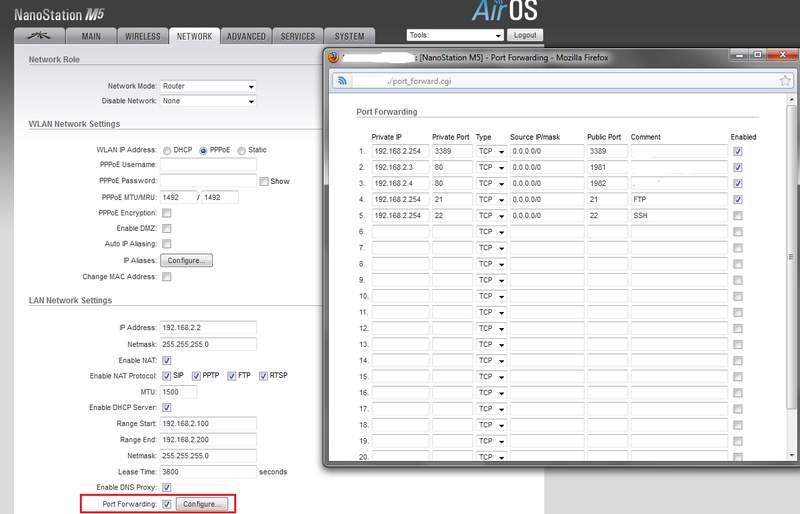Click Public Port field showing 1982

[607, 183]
